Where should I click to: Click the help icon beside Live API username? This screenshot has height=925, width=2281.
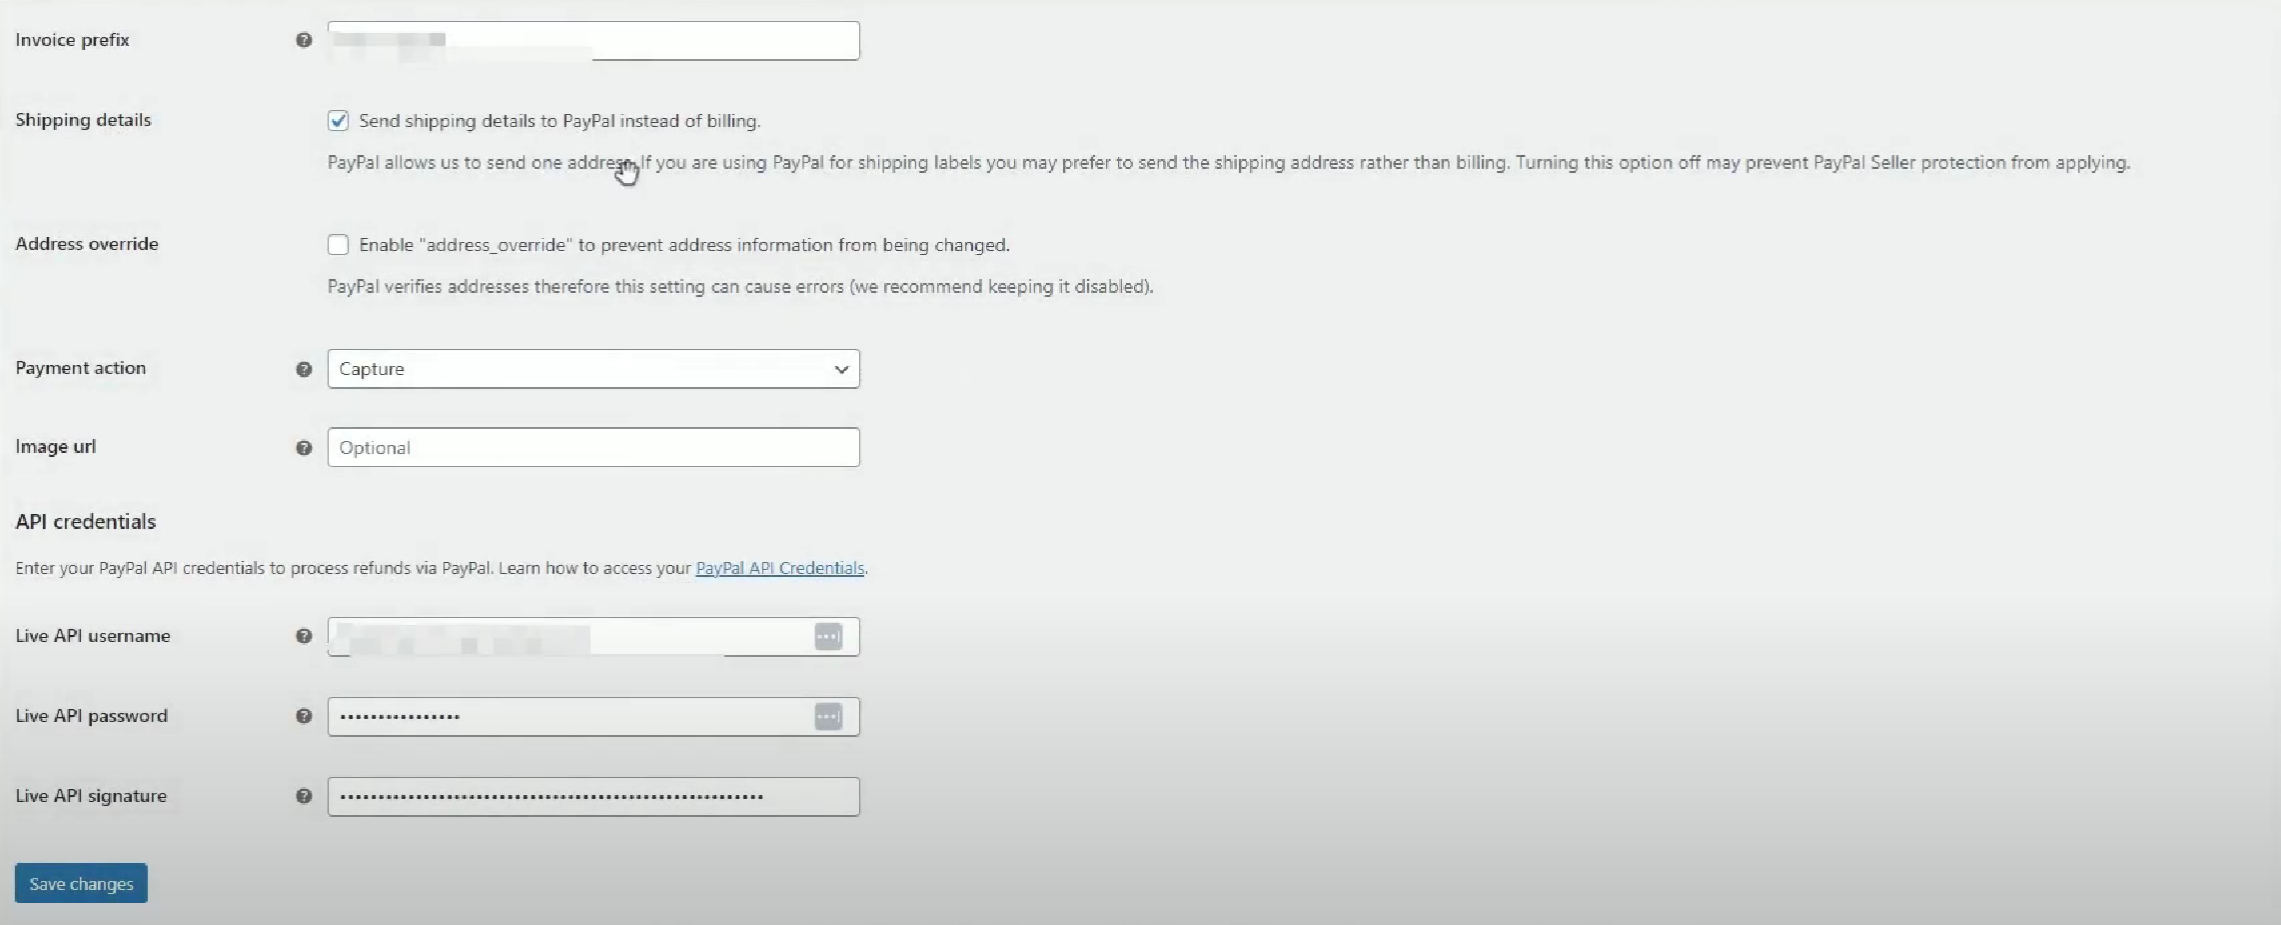pos(302,636)
